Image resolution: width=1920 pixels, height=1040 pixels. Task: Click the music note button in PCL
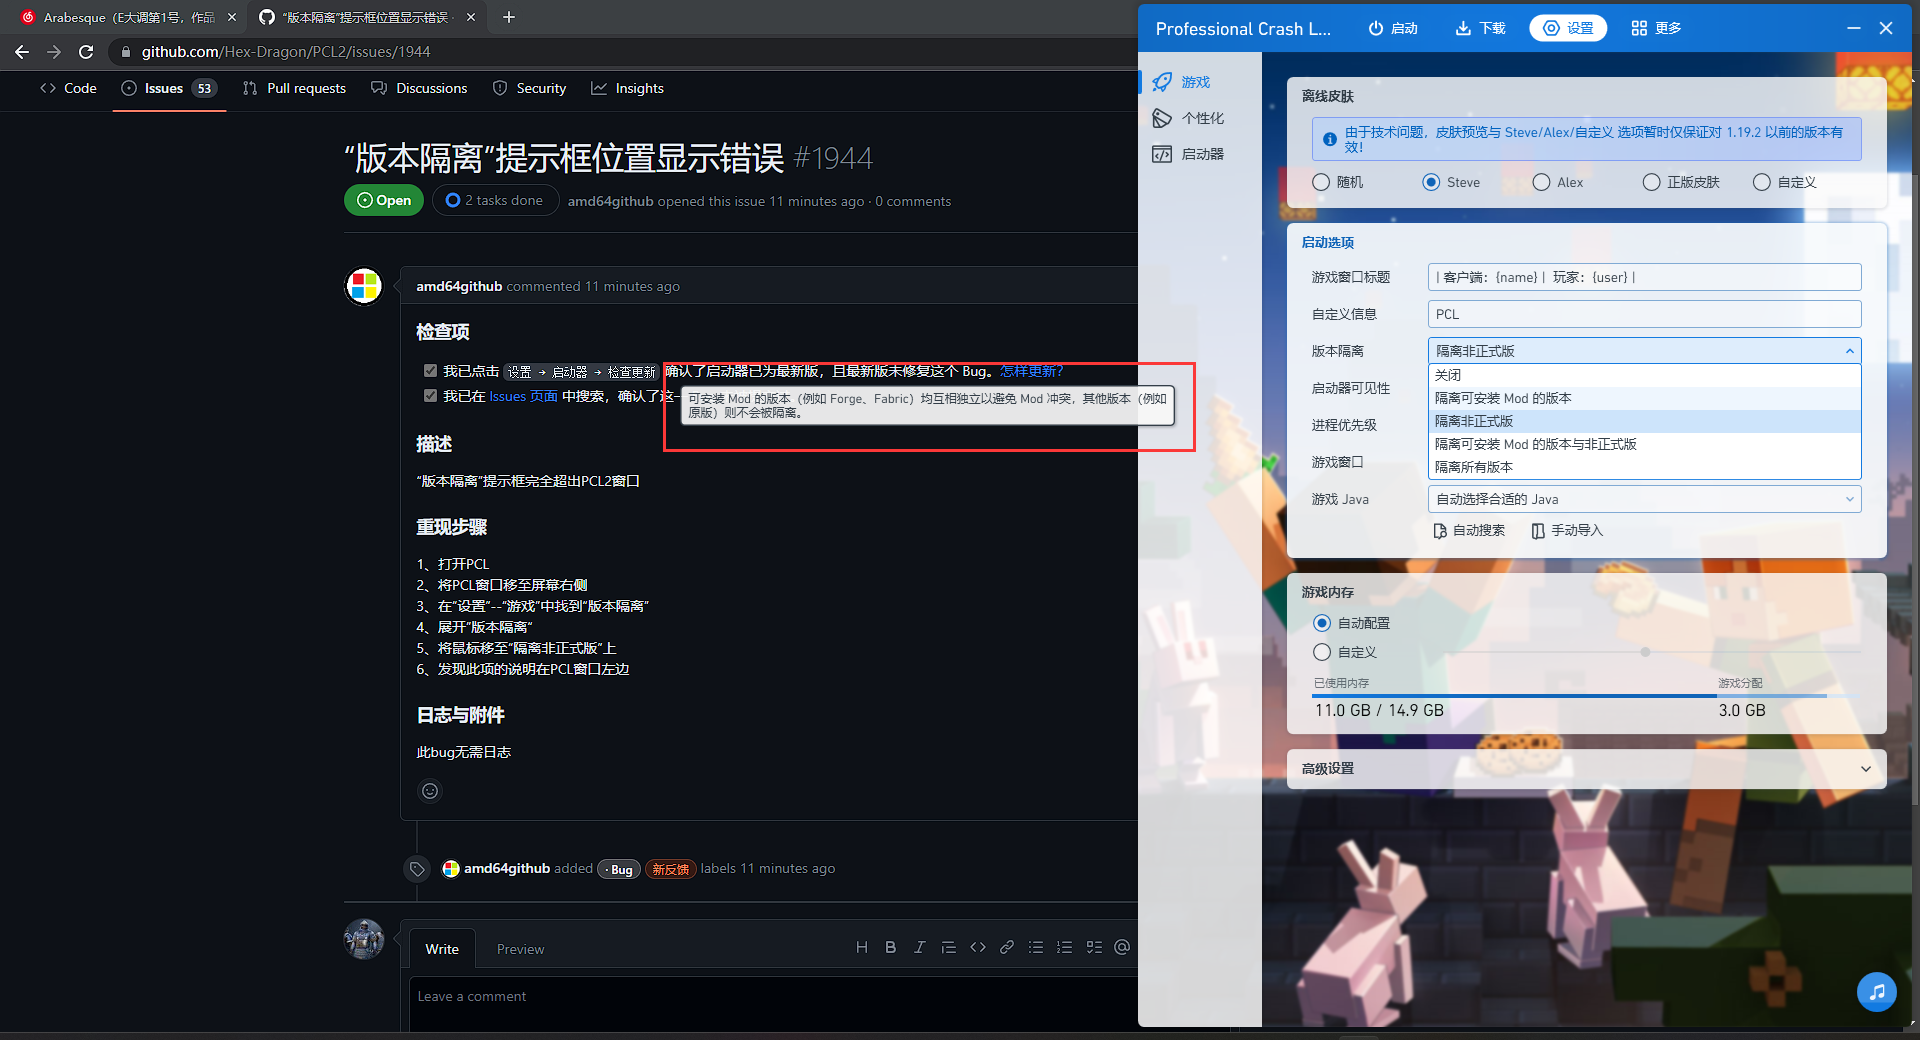[1877, 992]
